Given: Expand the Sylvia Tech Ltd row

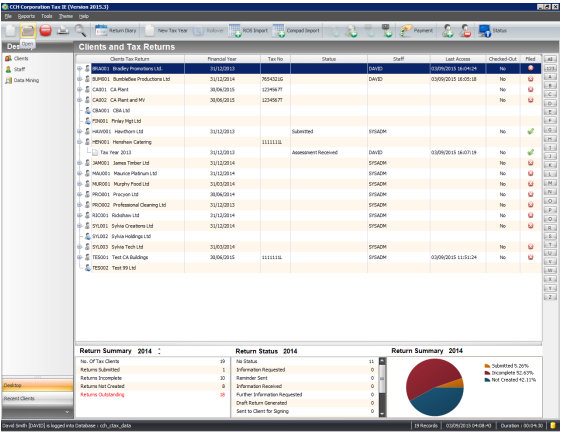Looking at the screenshot, I should (79, 247).
